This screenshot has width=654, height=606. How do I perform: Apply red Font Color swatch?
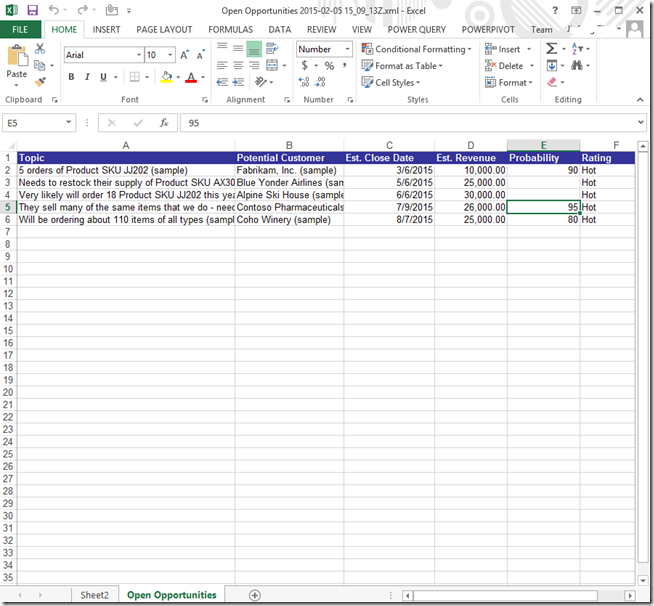(191, 77)
